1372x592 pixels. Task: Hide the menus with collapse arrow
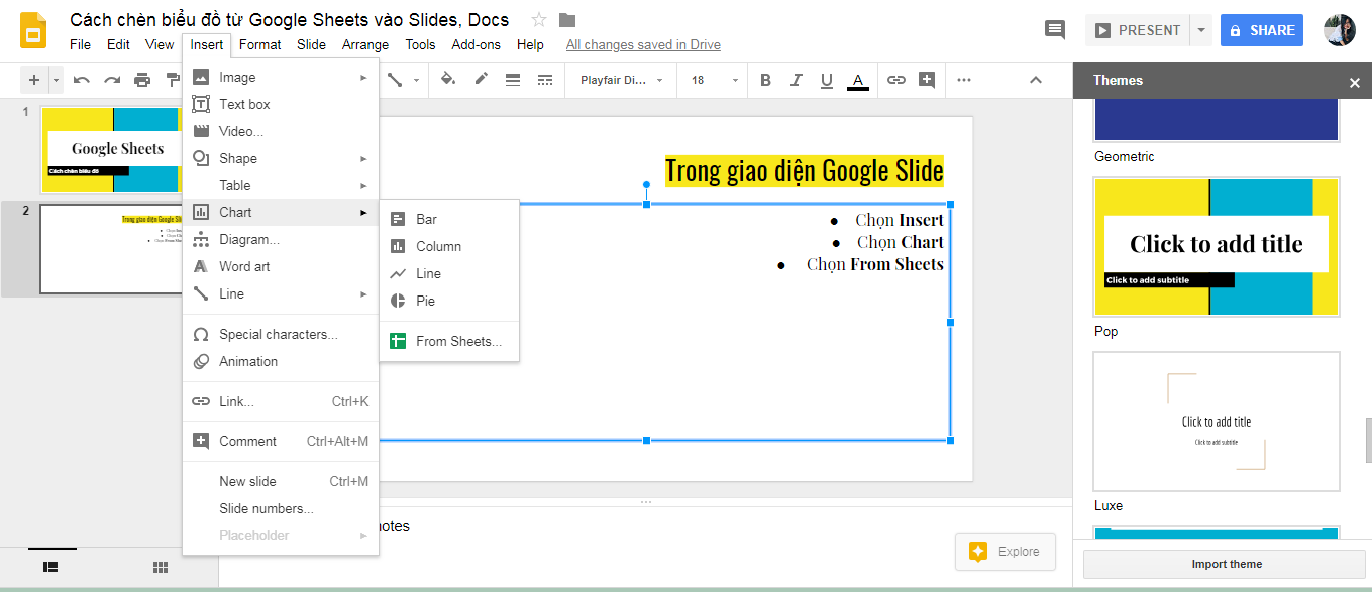tap(1036, 80)
